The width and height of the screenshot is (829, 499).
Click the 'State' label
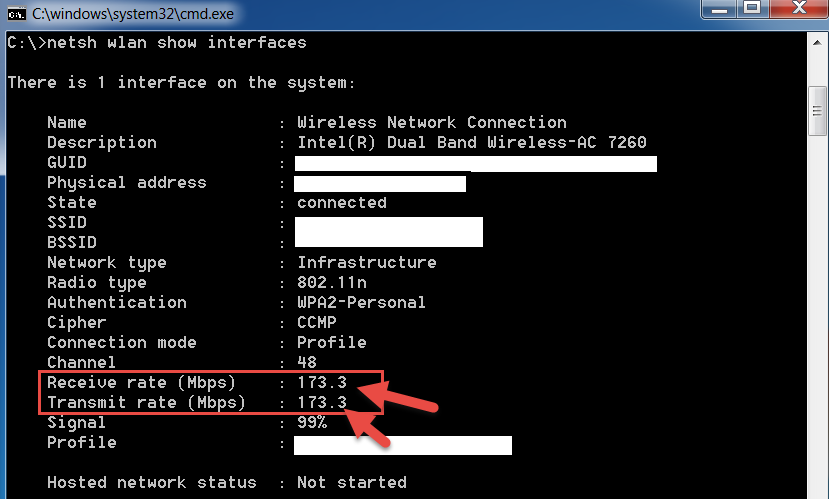point(72,203)
